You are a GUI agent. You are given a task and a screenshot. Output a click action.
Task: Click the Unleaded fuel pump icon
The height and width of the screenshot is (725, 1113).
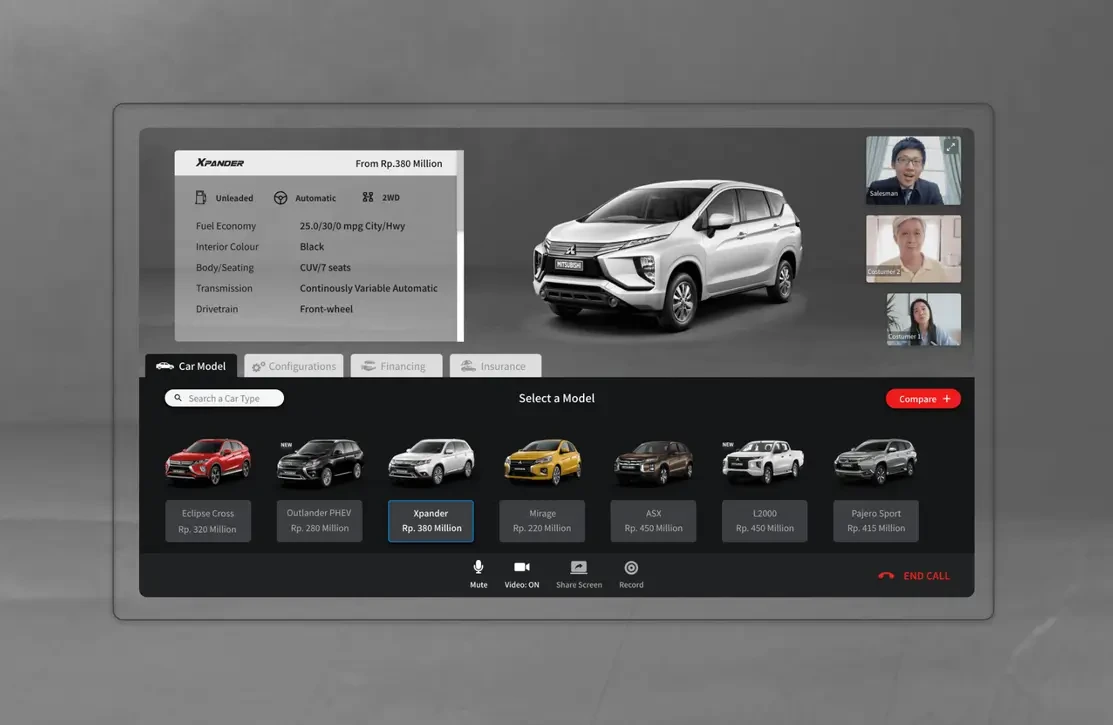[201, 197]
